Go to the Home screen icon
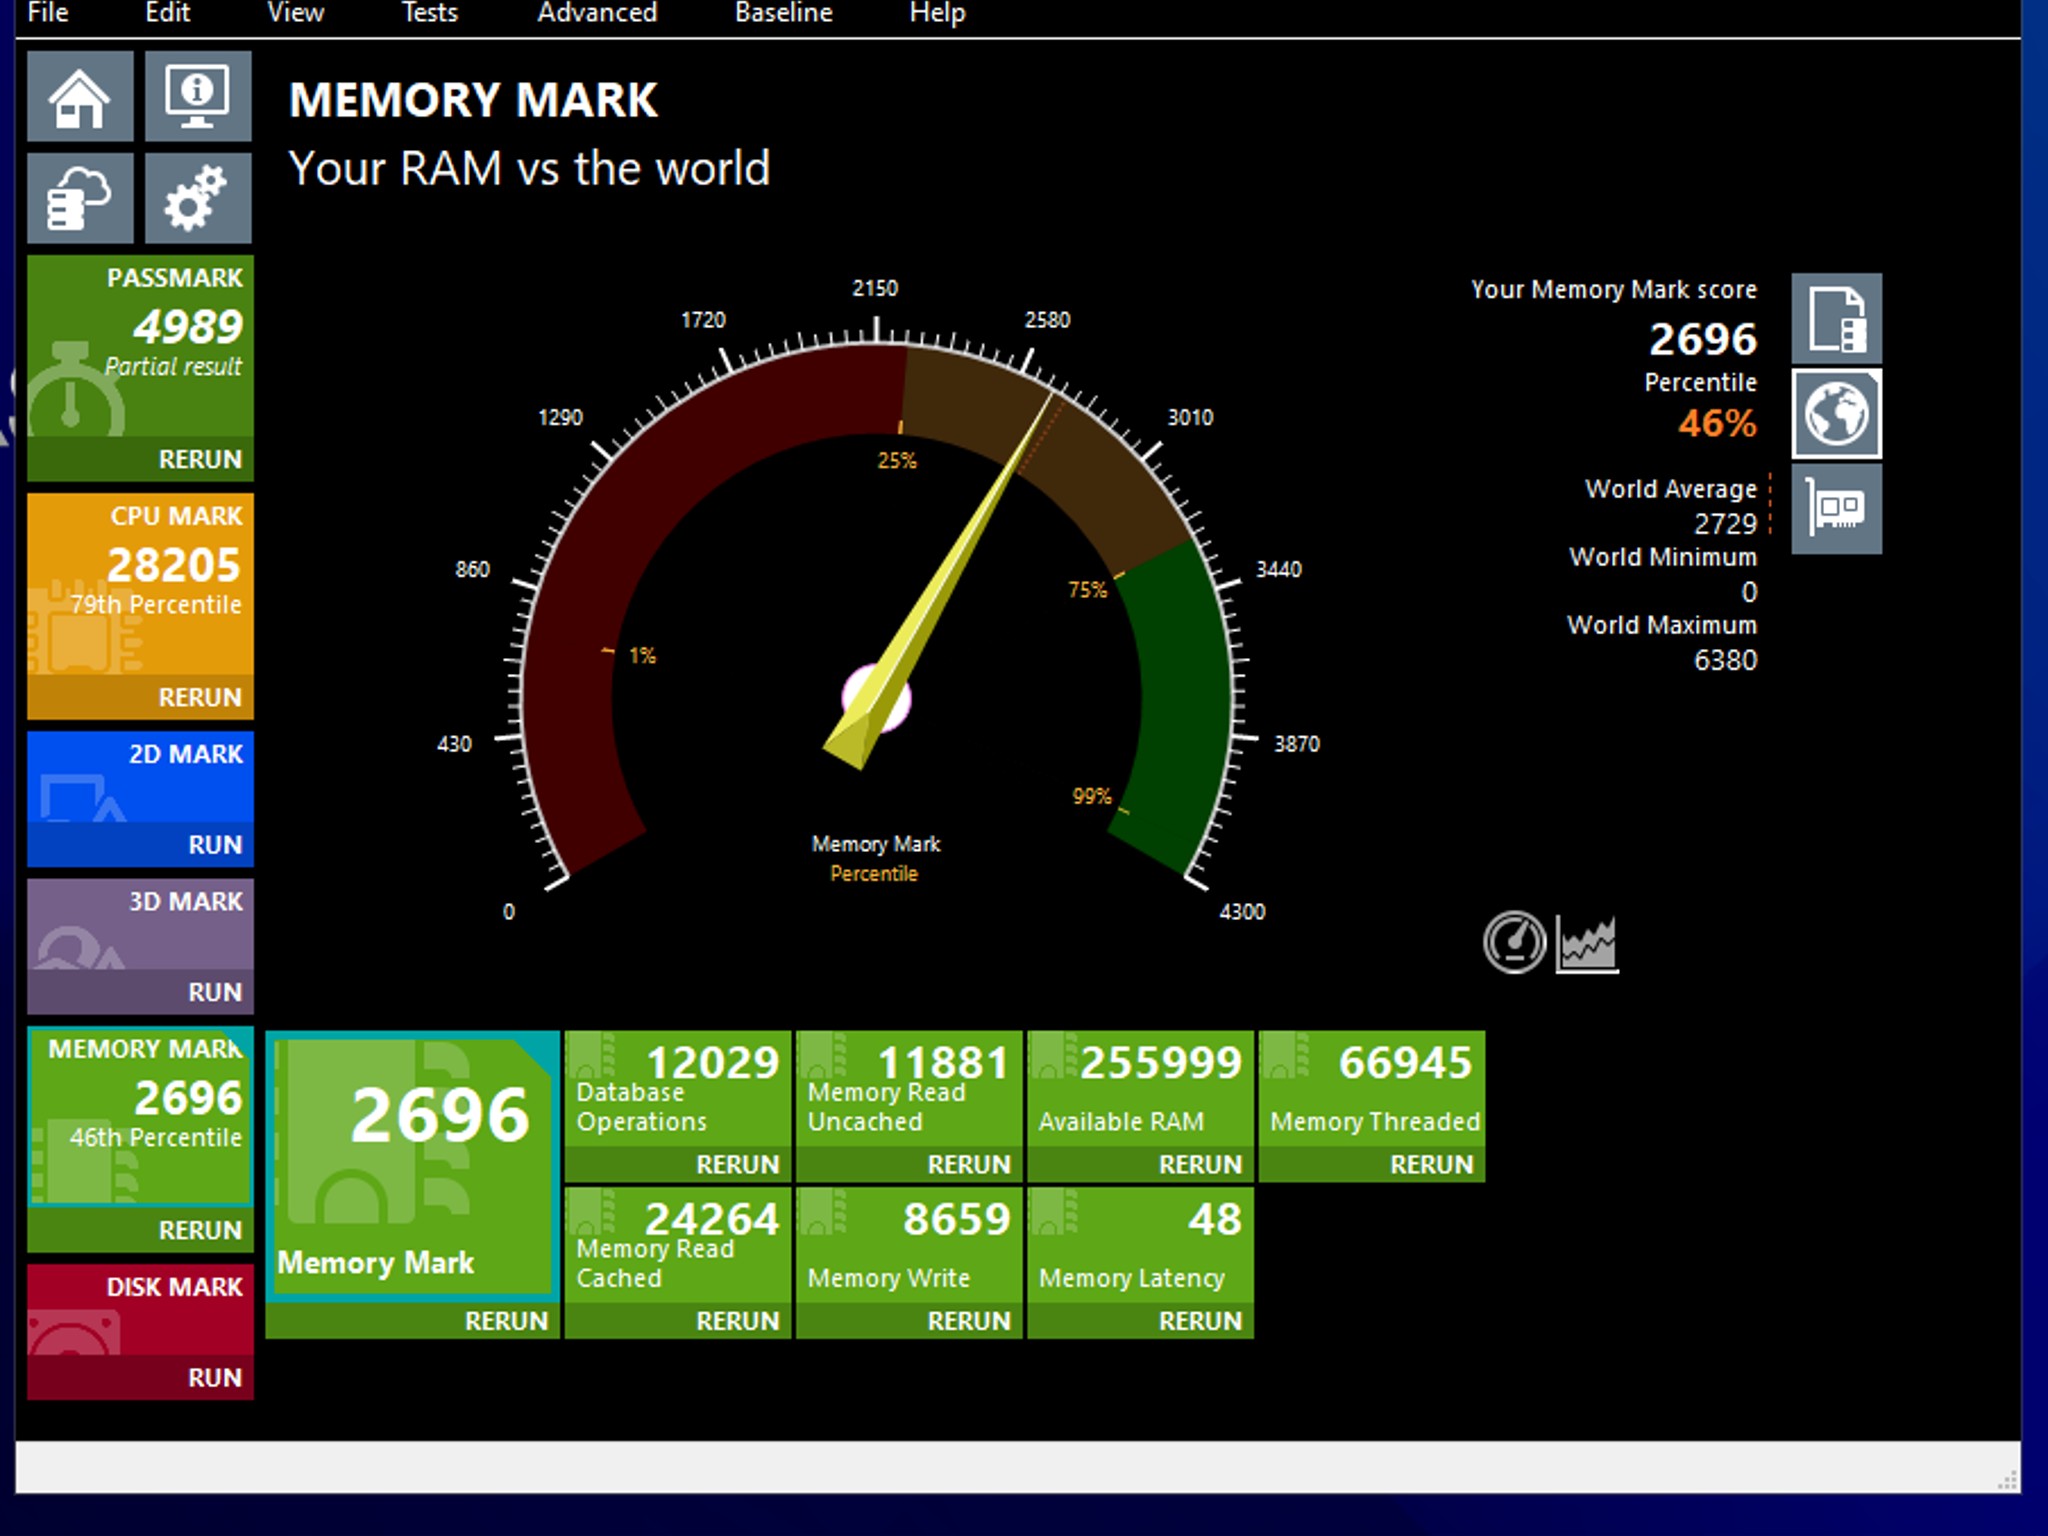Image resolution: width=2048 pixels, height=1536 pixels. [80, 97]
